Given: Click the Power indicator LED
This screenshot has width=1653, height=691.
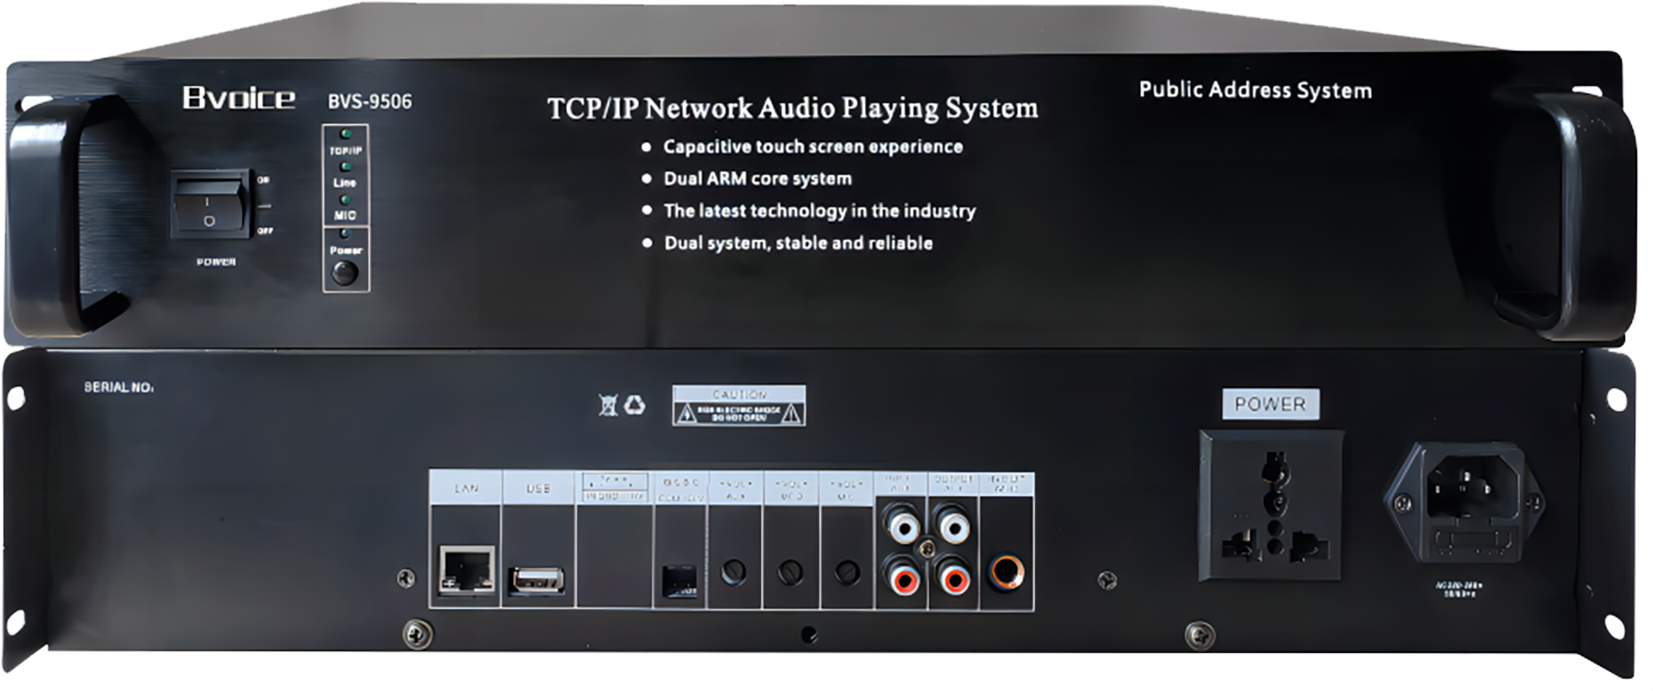Looking at the screenshot, I should 345,234.
